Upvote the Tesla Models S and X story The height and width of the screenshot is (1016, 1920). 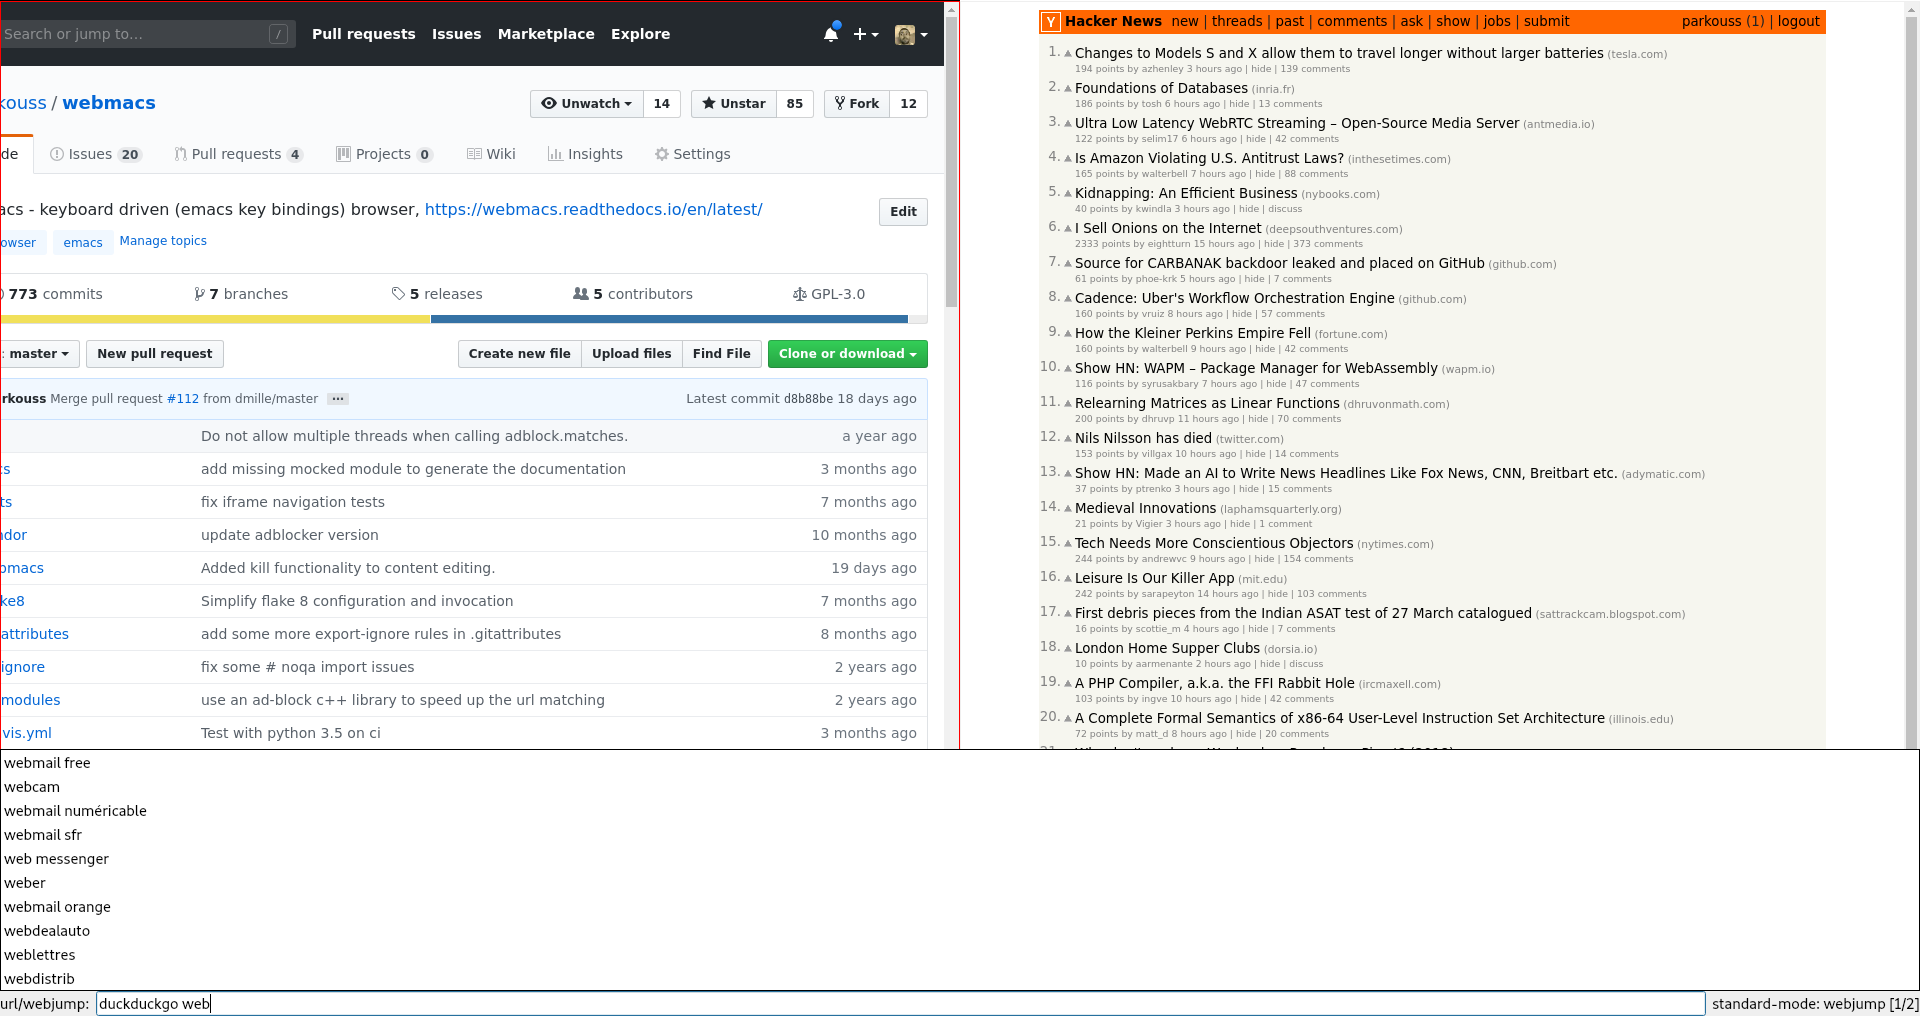click(x=1068, y=53)
